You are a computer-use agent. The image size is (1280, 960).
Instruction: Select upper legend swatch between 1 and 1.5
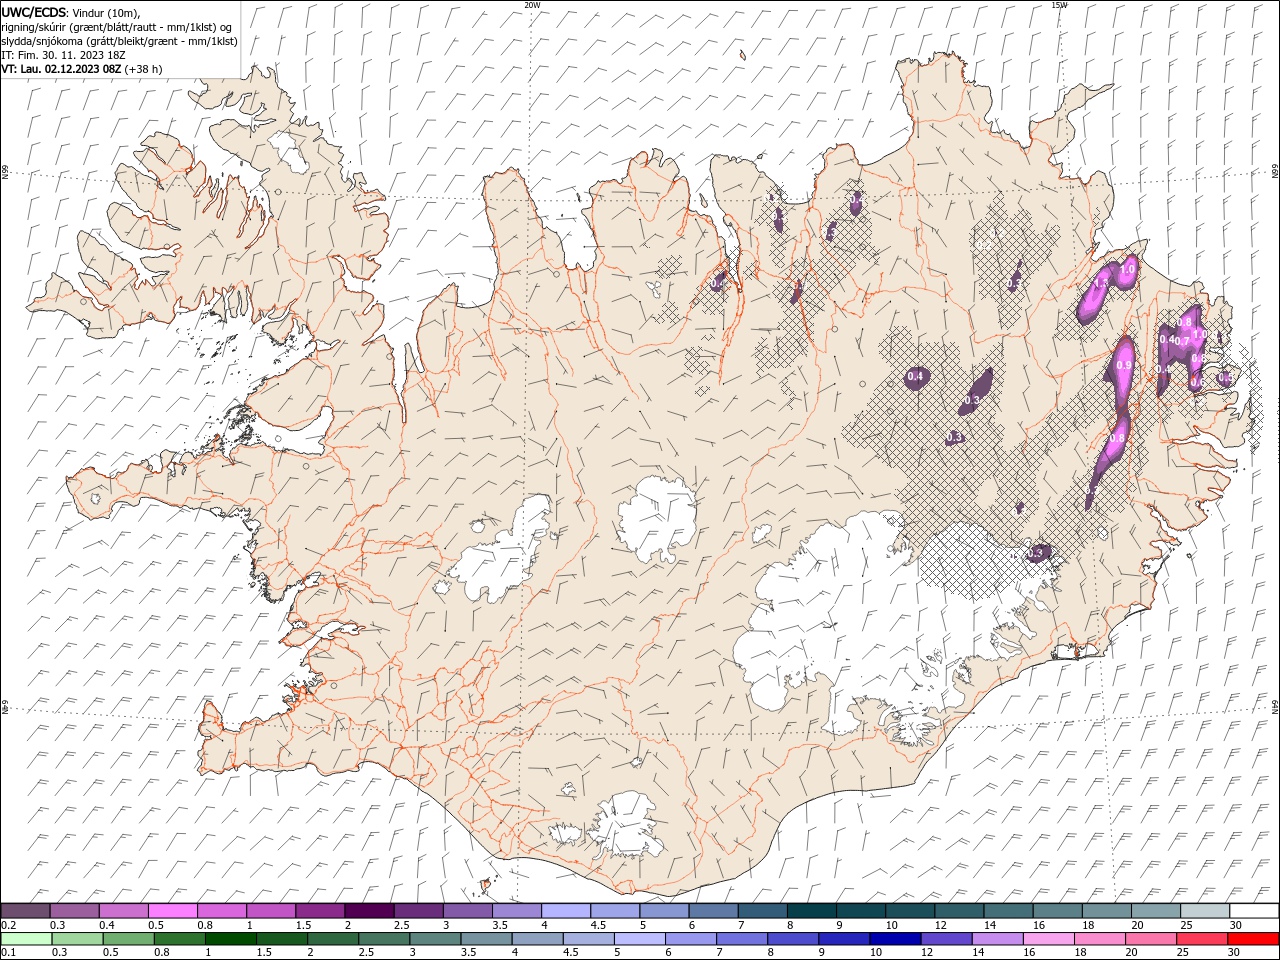pos(271,911)
